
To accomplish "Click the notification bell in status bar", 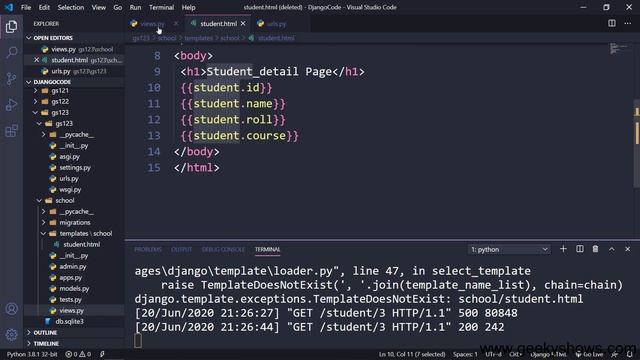I will (629, 354).
